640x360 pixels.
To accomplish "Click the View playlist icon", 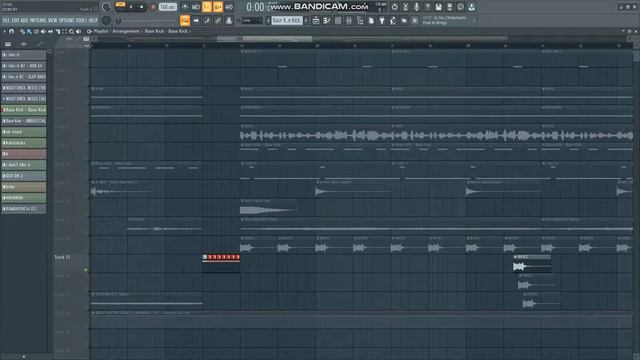I will [316, 20].
